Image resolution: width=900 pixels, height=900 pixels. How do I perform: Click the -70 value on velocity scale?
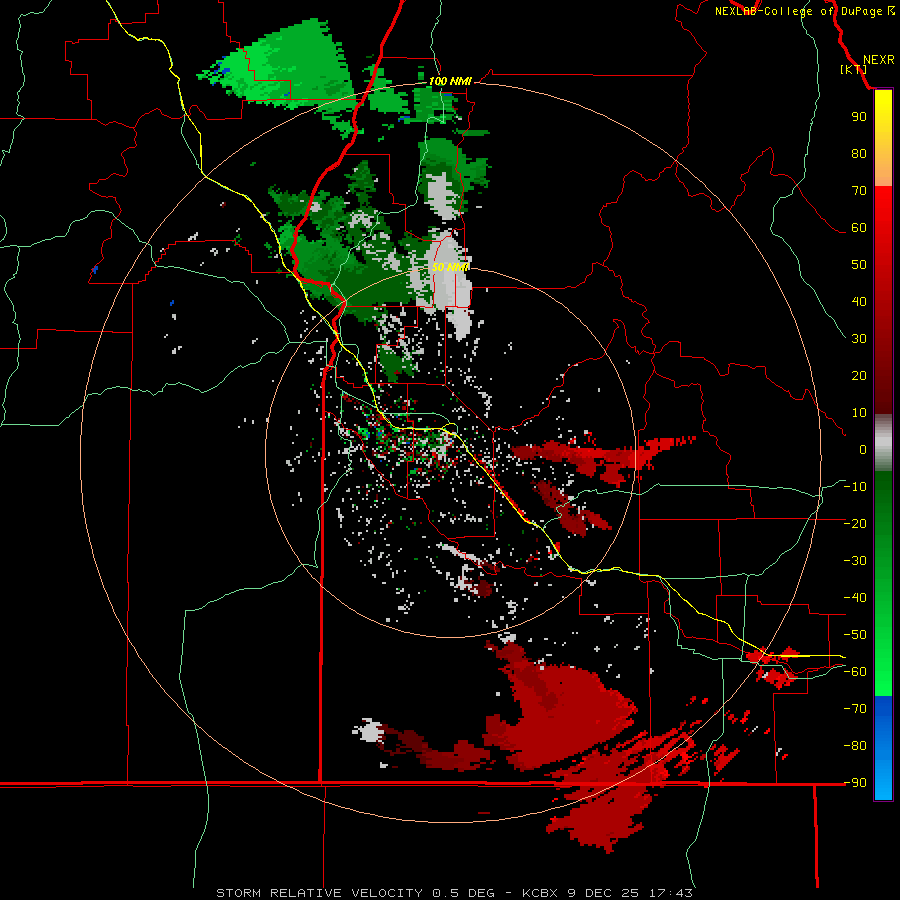855,709
